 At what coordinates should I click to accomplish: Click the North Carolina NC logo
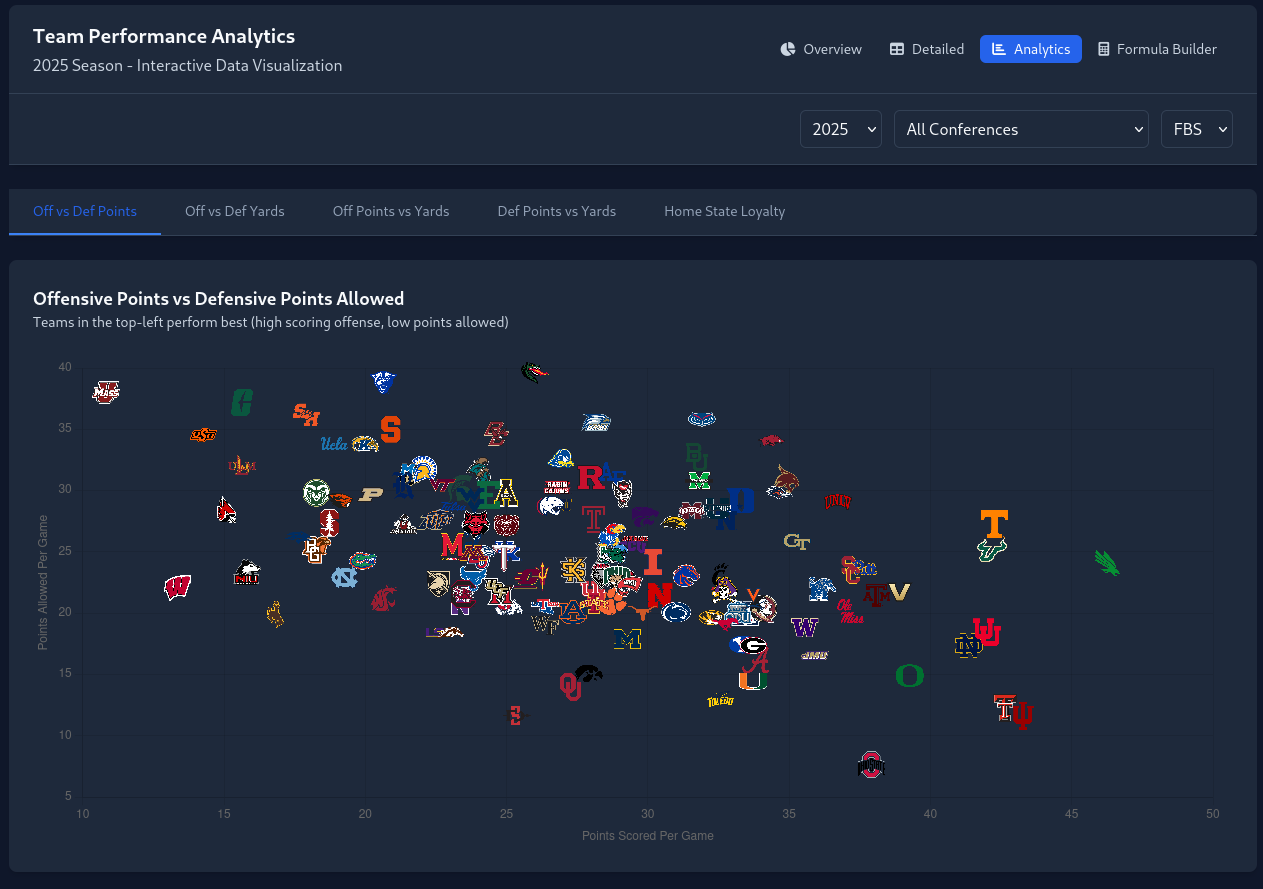344,576
